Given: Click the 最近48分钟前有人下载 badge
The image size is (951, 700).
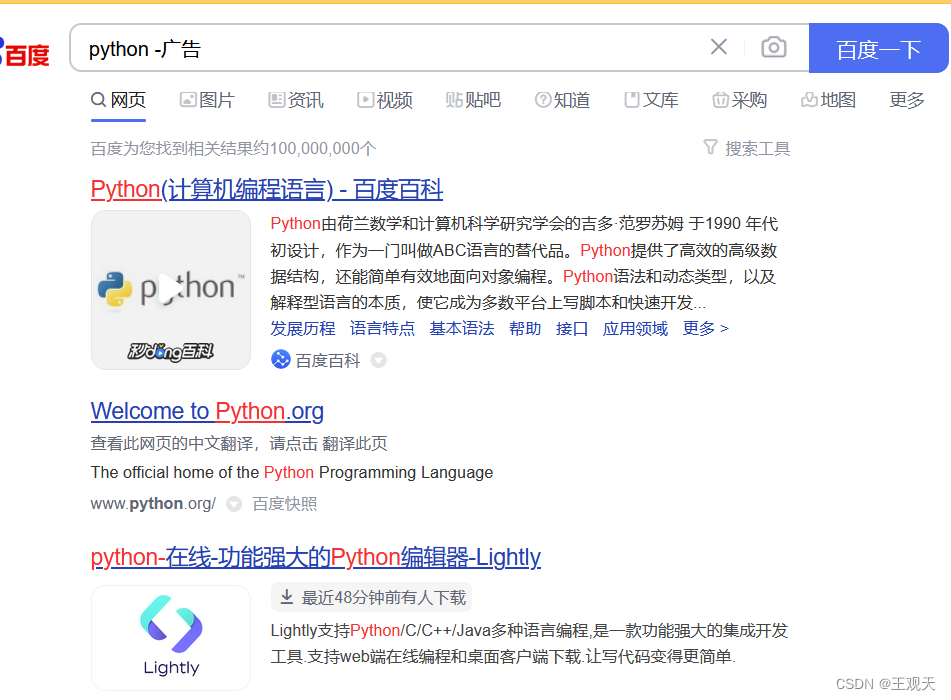Looking at the screenshot, I should coord(371,597).
